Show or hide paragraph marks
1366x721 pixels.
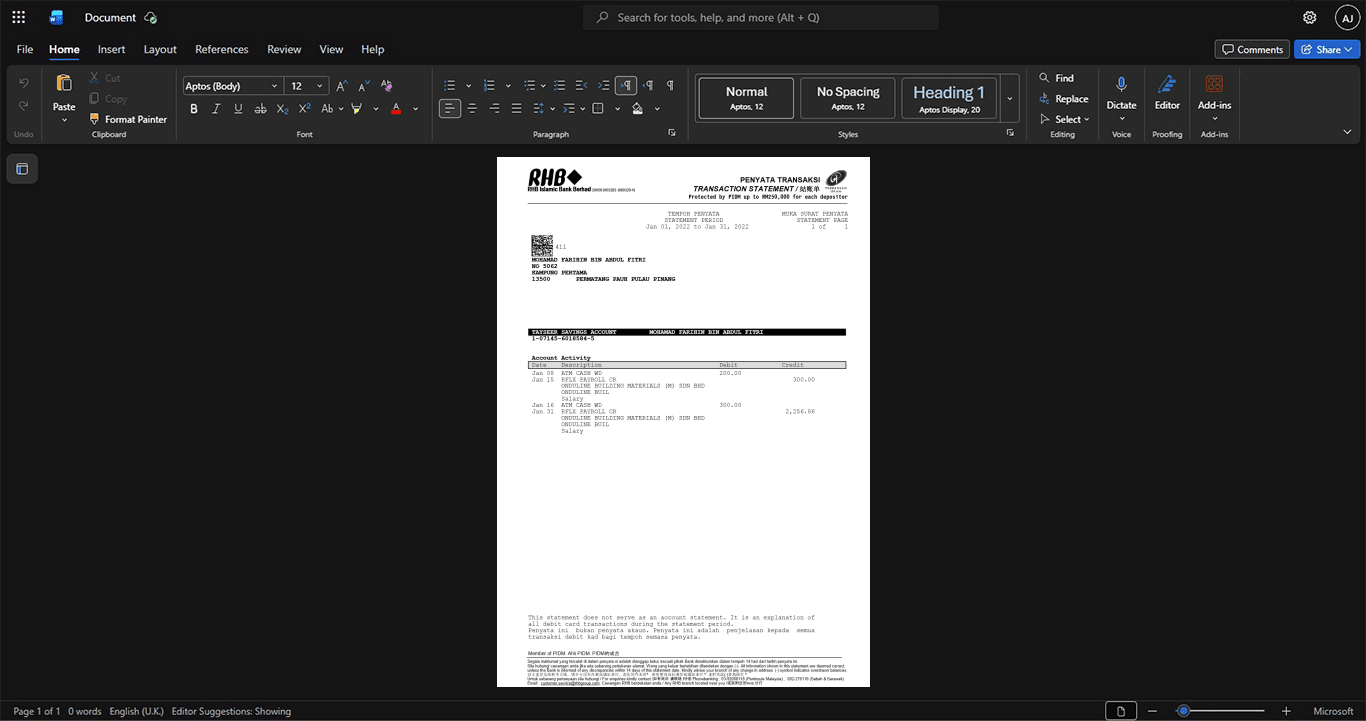(x=670, y=86)
